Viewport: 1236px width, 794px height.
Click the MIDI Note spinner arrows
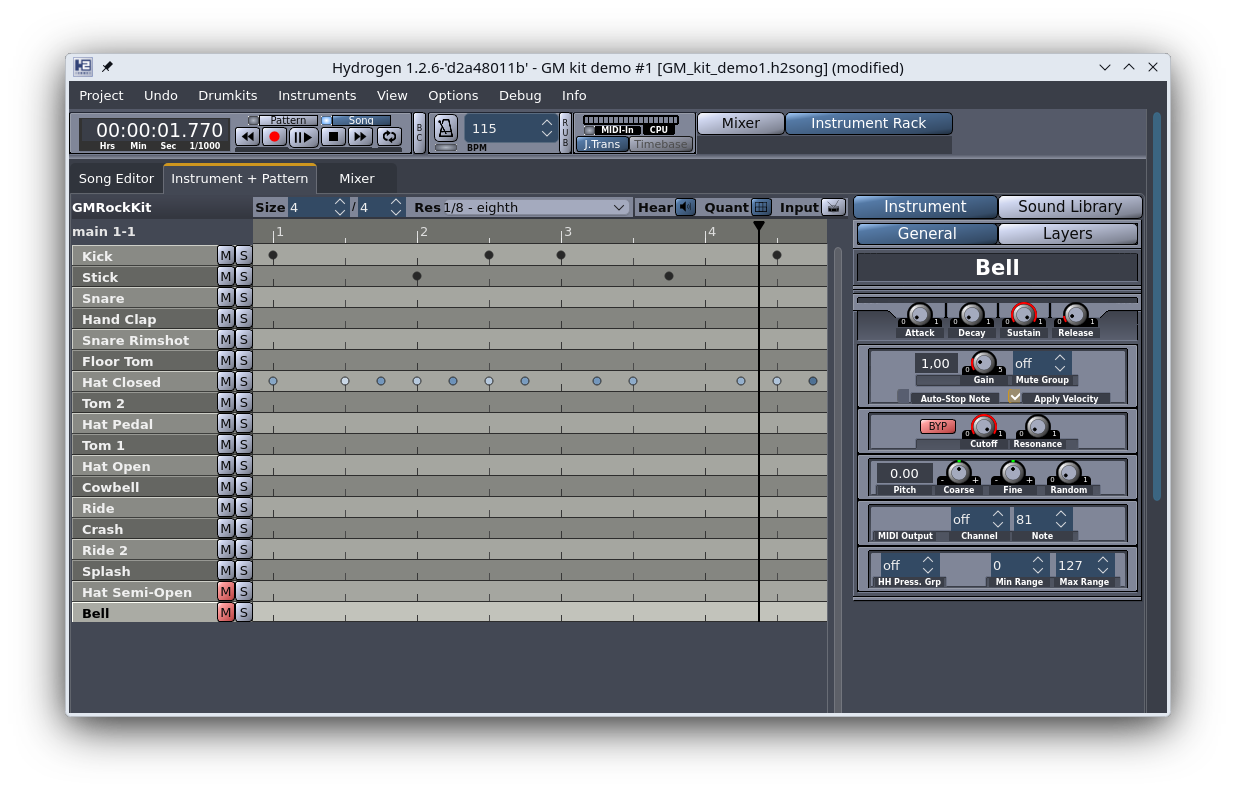pyautogui.click(x=1061, y=519)
